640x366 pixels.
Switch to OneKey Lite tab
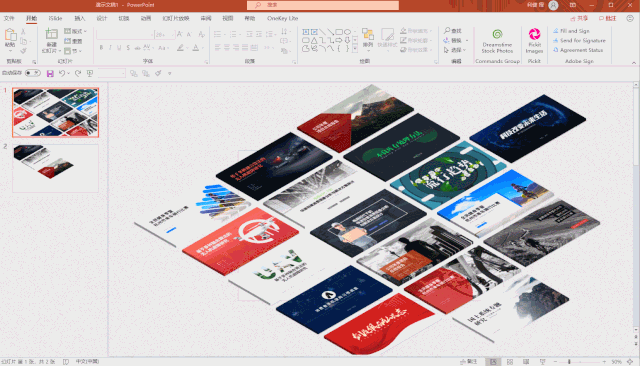tap(282, 18)
